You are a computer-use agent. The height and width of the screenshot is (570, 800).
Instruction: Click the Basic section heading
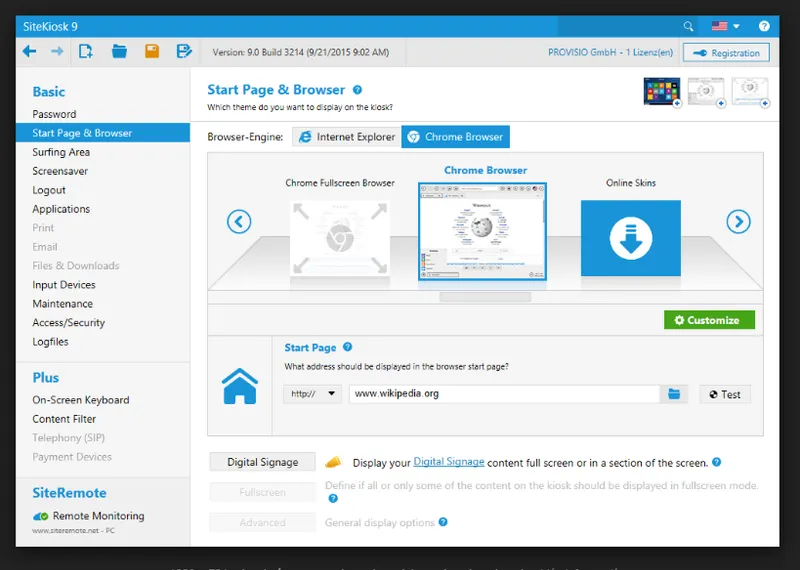48,92
